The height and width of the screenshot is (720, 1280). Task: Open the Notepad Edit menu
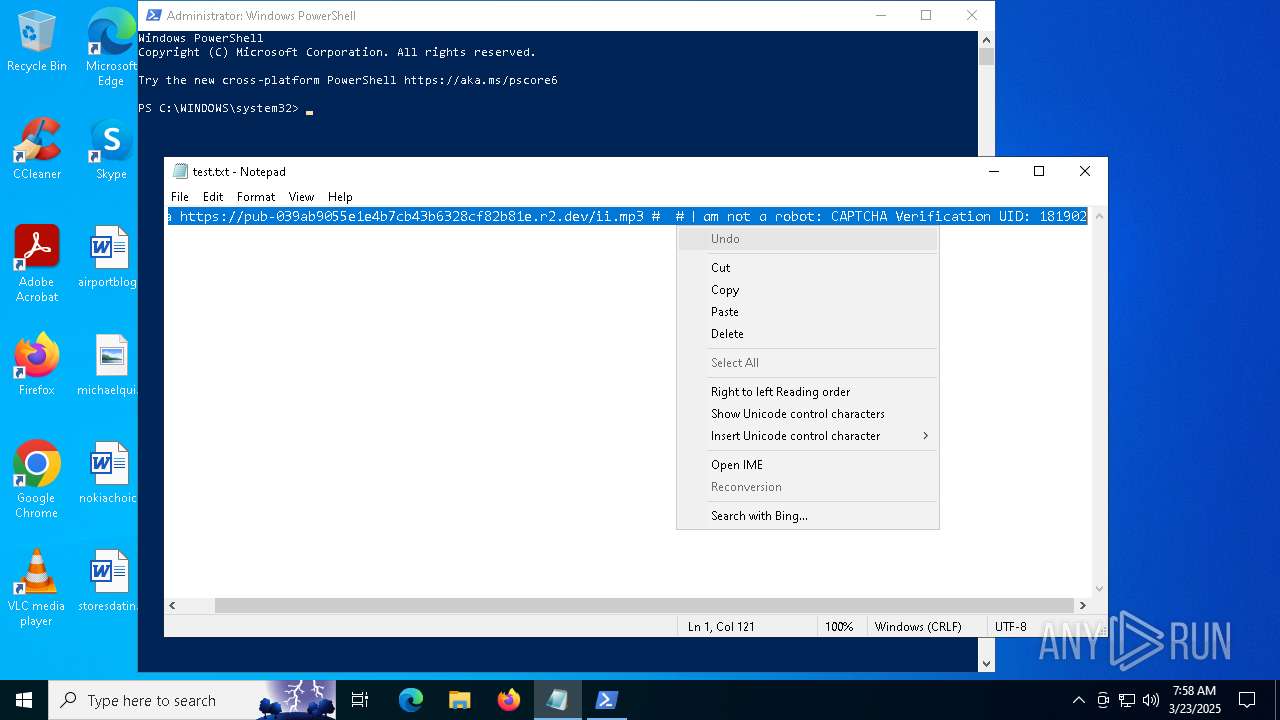tap(213, 197)
